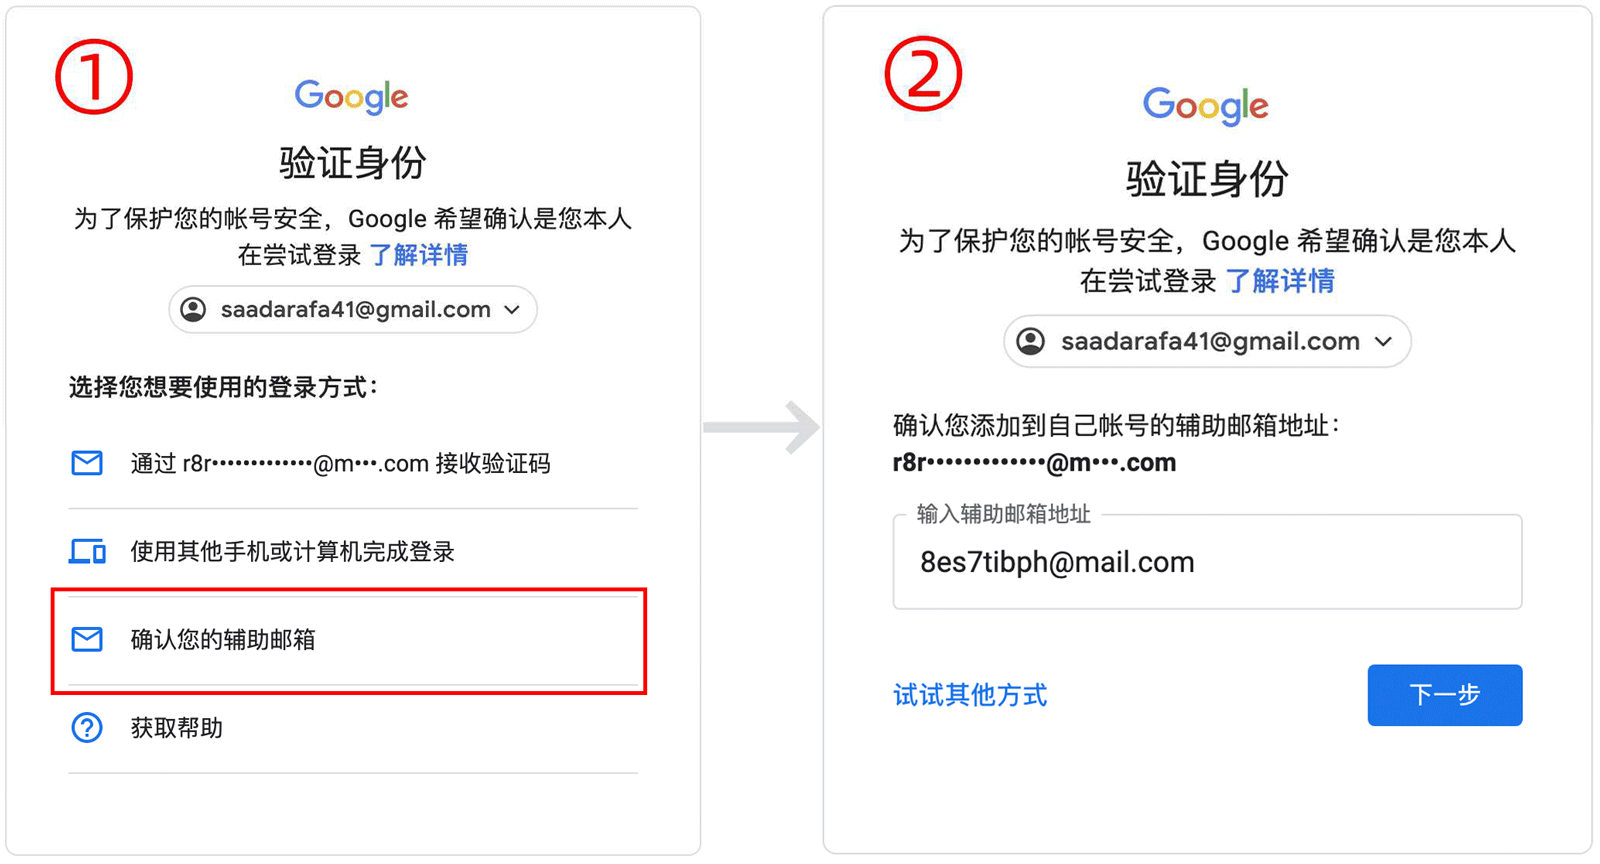Viewport: 1600px width, 864px height.
Task: Open 了解详情 link in the left panel
Action: pos(420,255)
